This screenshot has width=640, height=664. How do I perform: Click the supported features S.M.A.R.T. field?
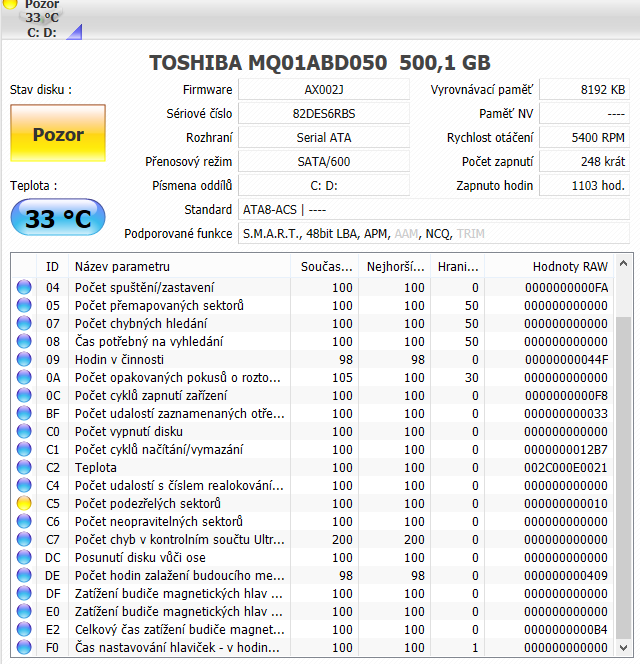[x=434, y=233]
